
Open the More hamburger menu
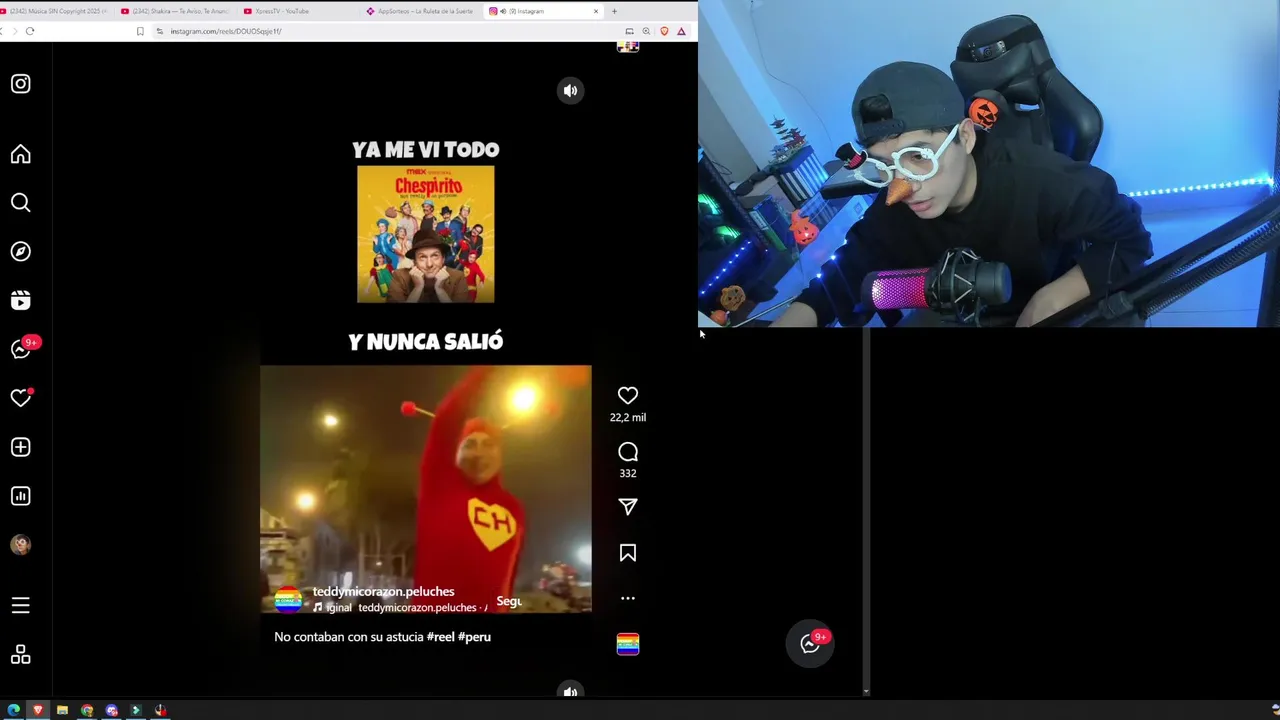[x=21, y=606]
